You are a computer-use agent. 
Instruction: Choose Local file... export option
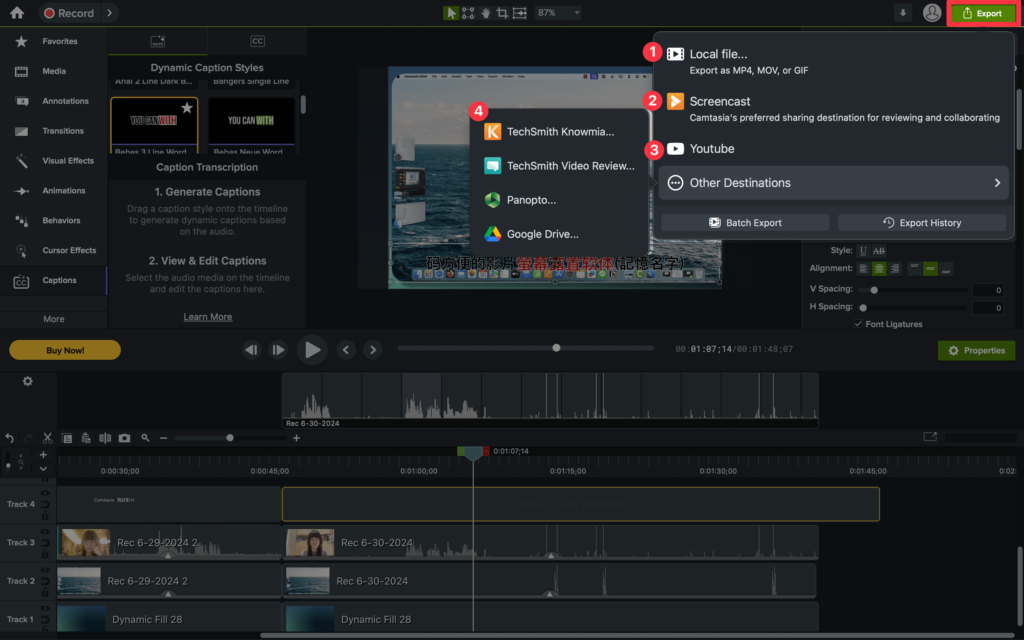point(833,61)
